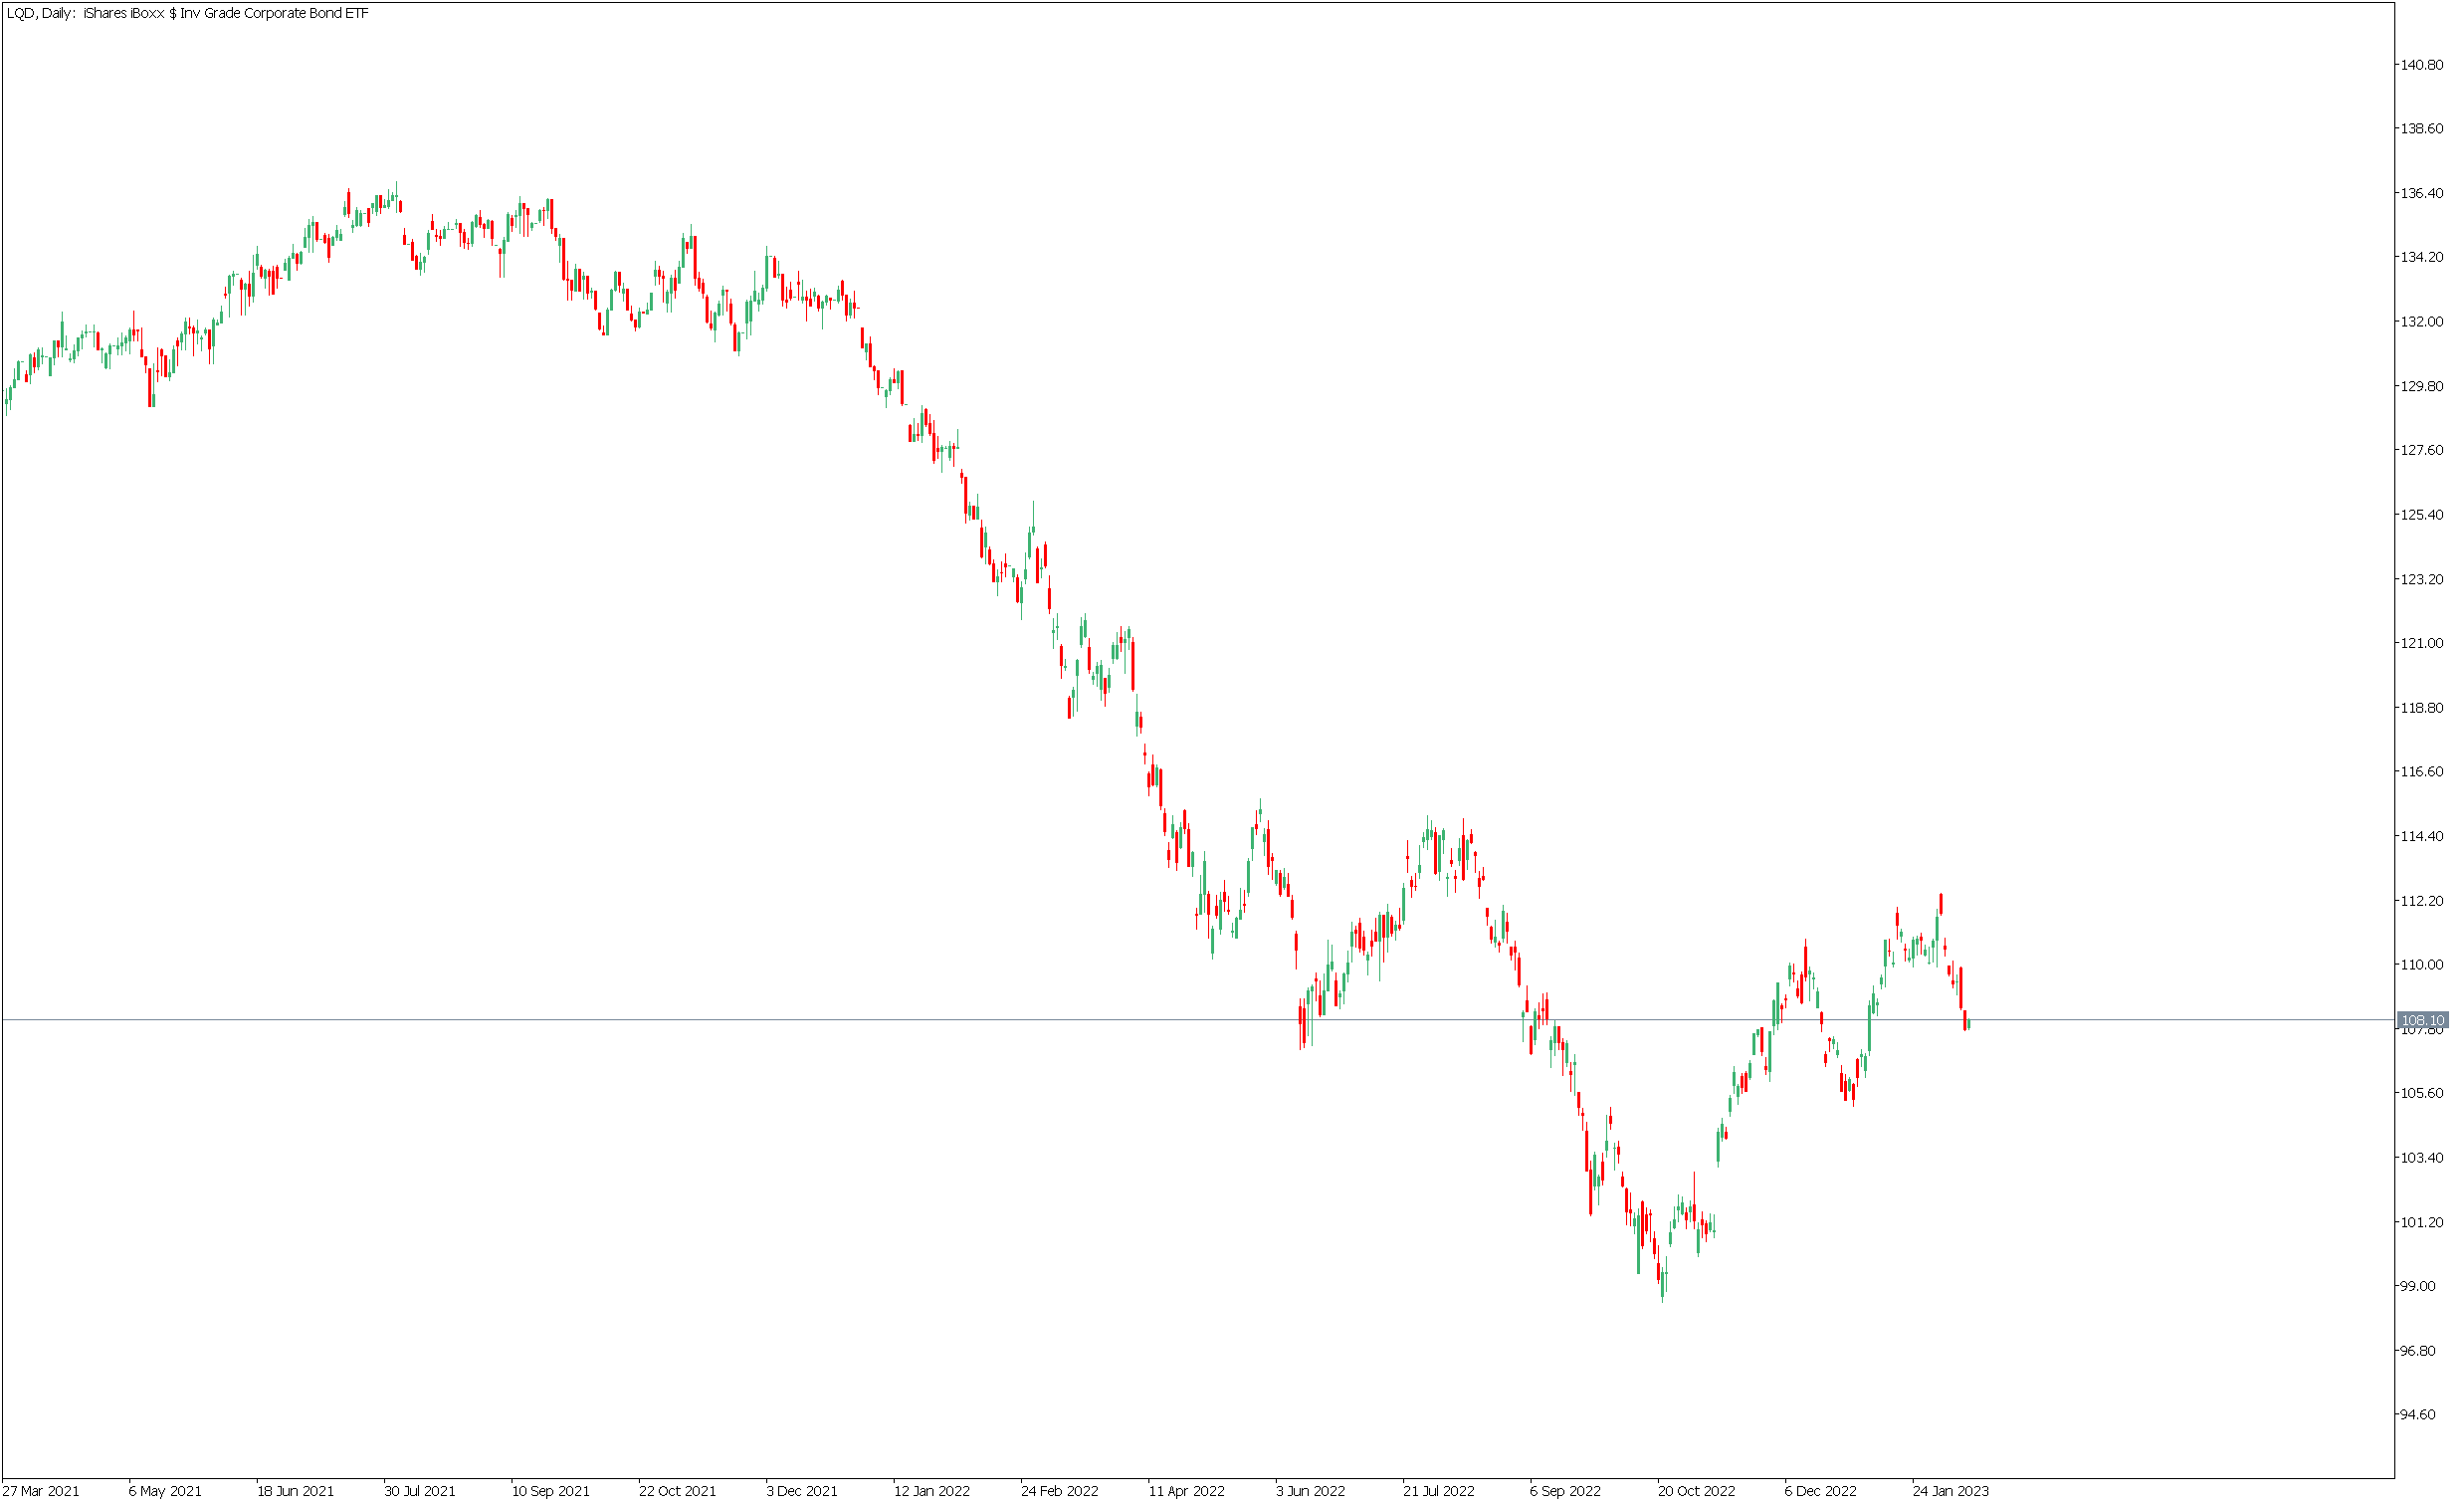Click the 127.60 price axis label
2464x1505 pixels.
[x=2422, y=450]
